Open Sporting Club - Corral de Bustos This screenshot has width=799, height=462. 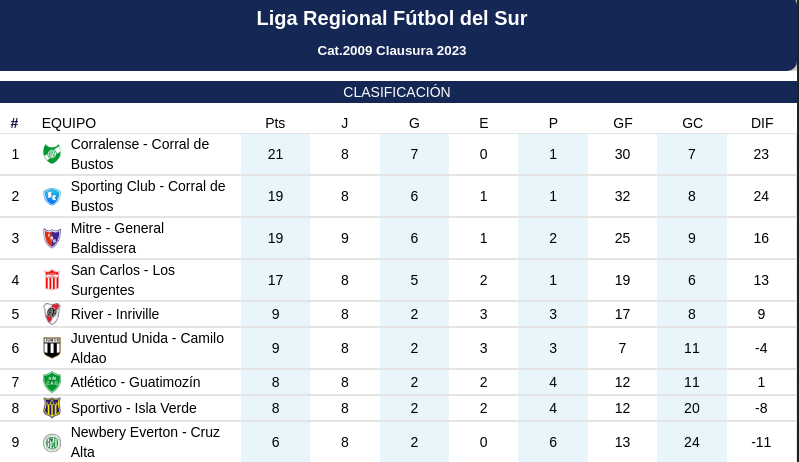point(148,196)
